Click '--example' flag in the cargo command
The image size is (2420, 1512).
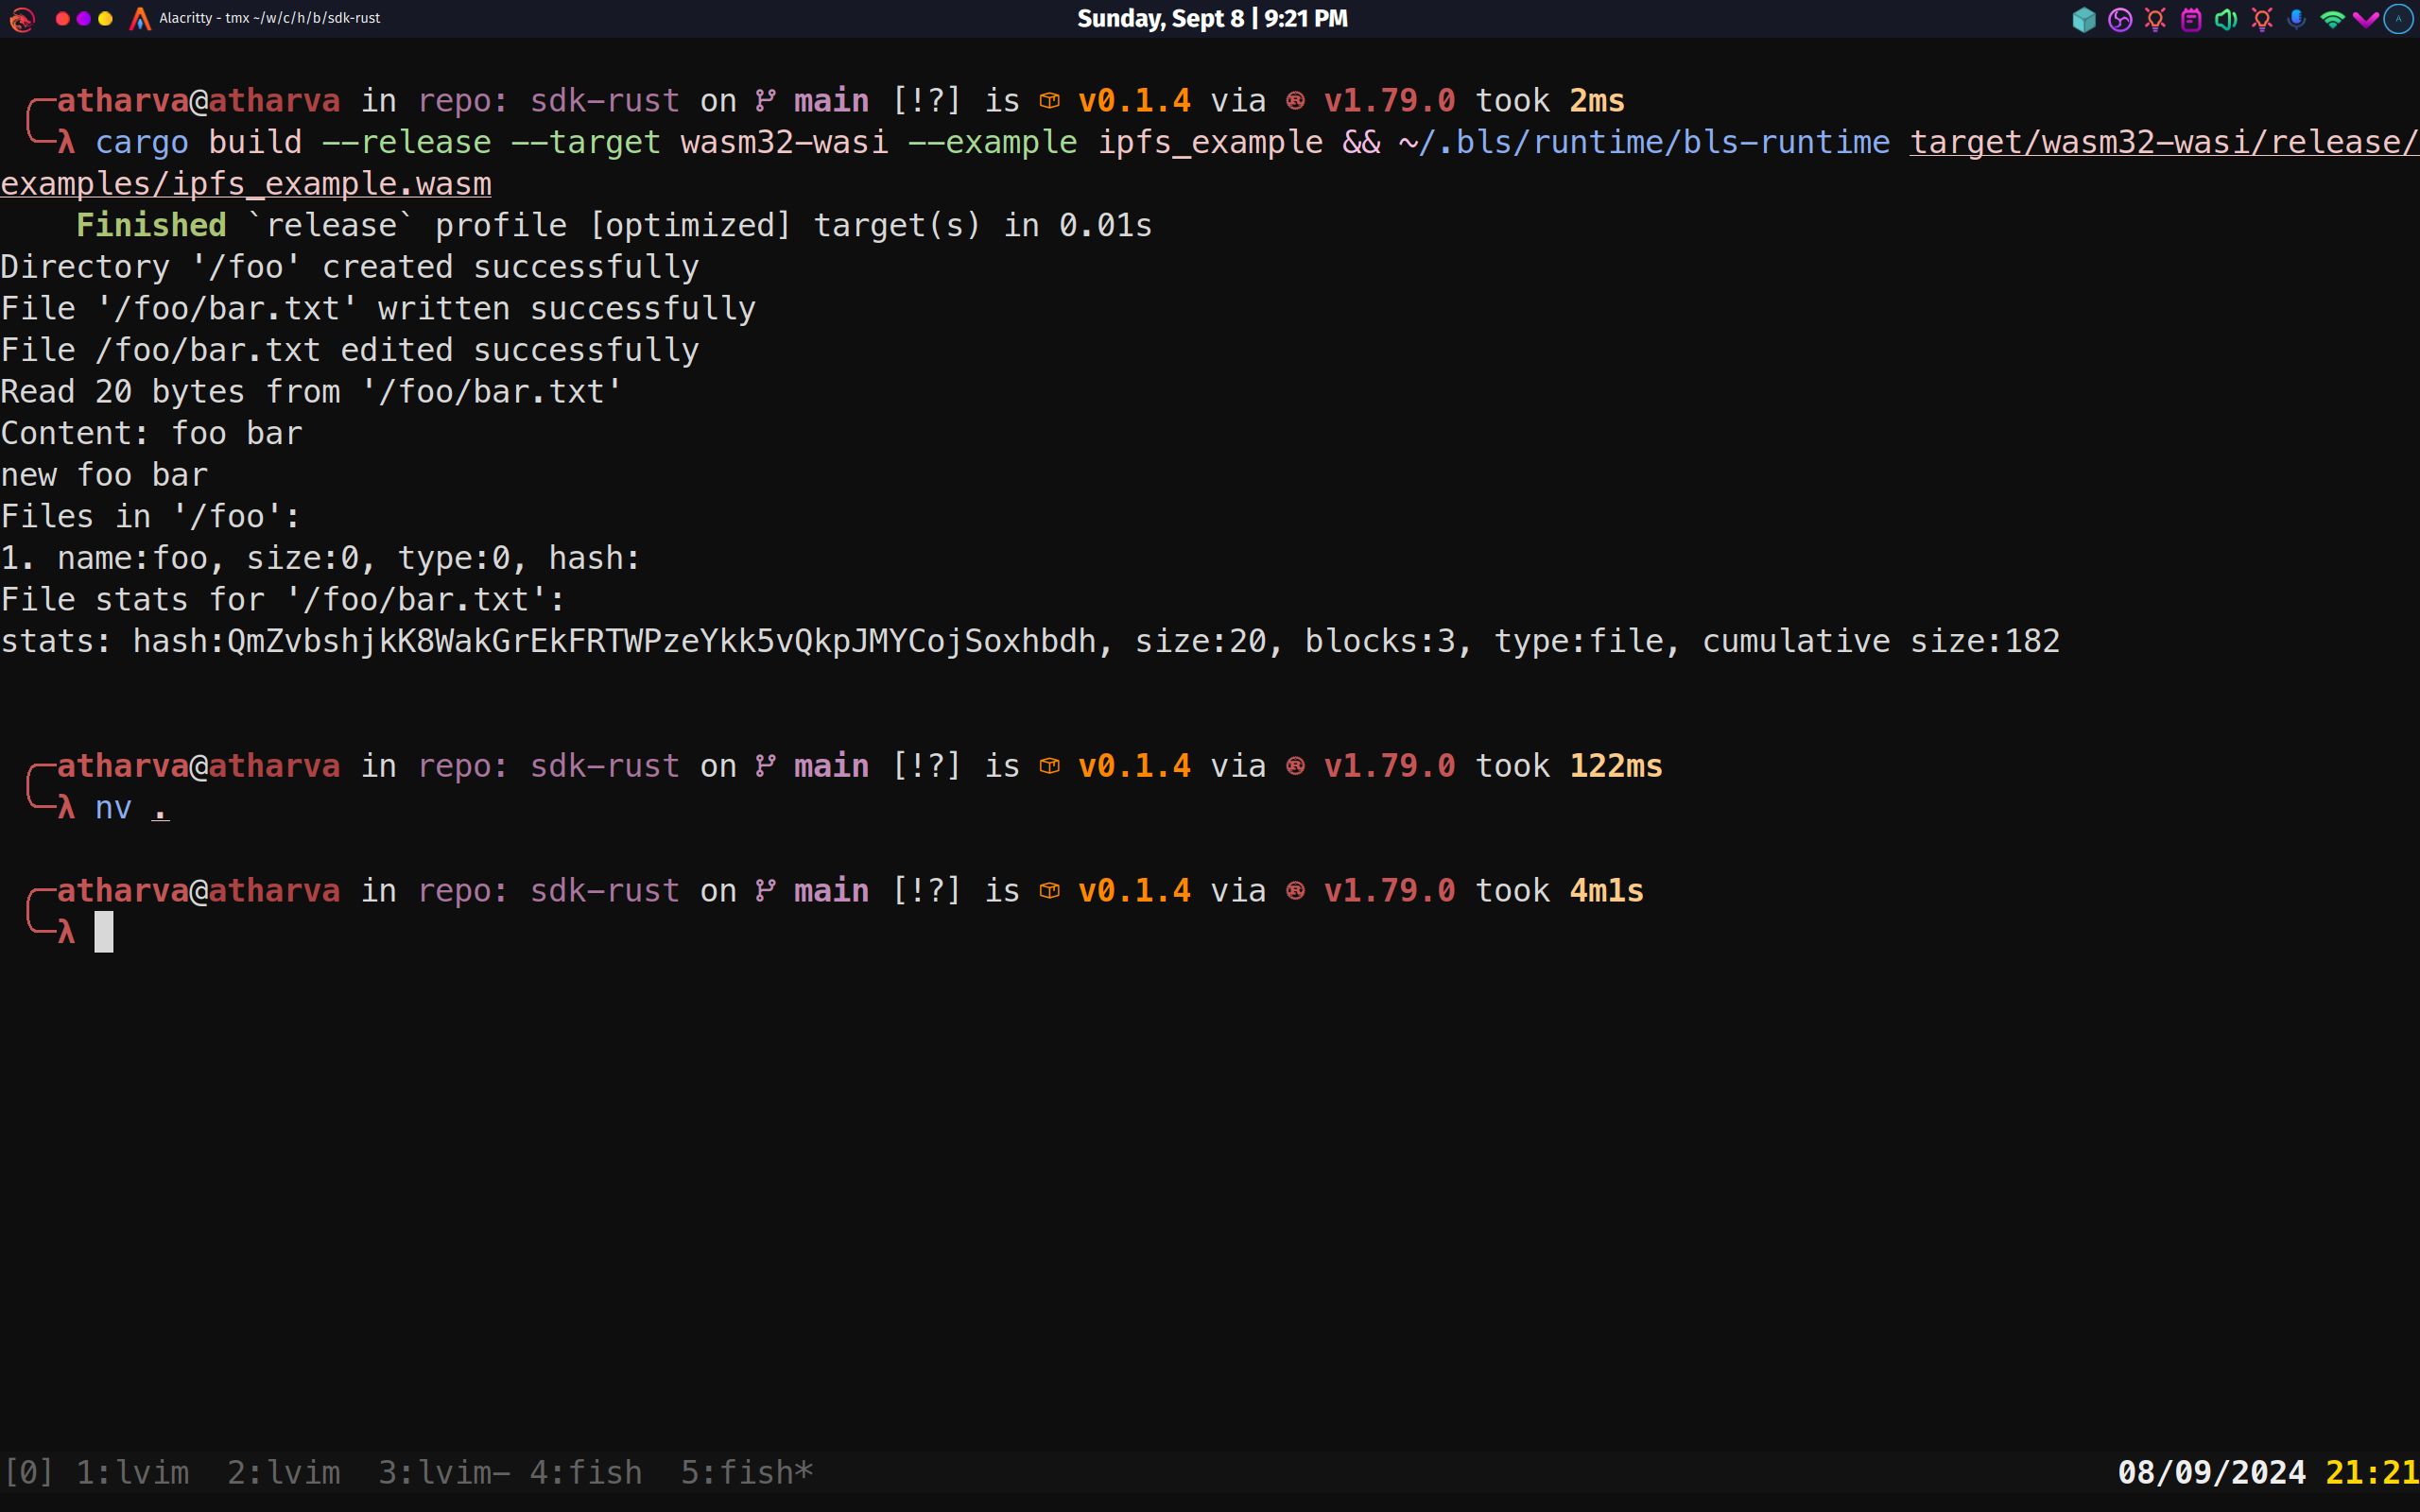point(992,142)
